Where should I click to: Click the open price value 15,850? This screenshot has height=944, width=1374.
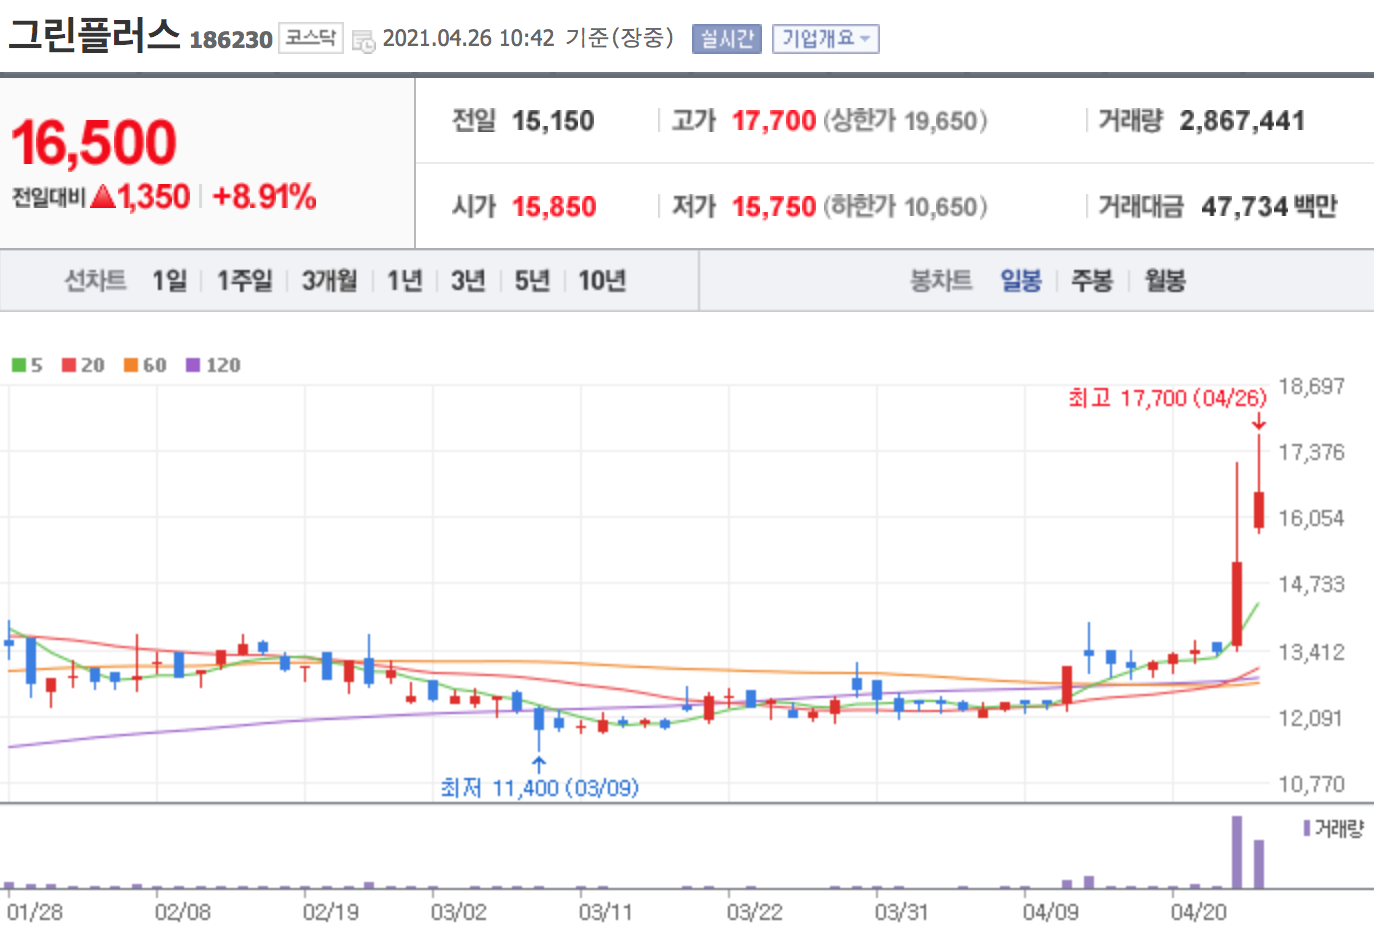(554, 207)
